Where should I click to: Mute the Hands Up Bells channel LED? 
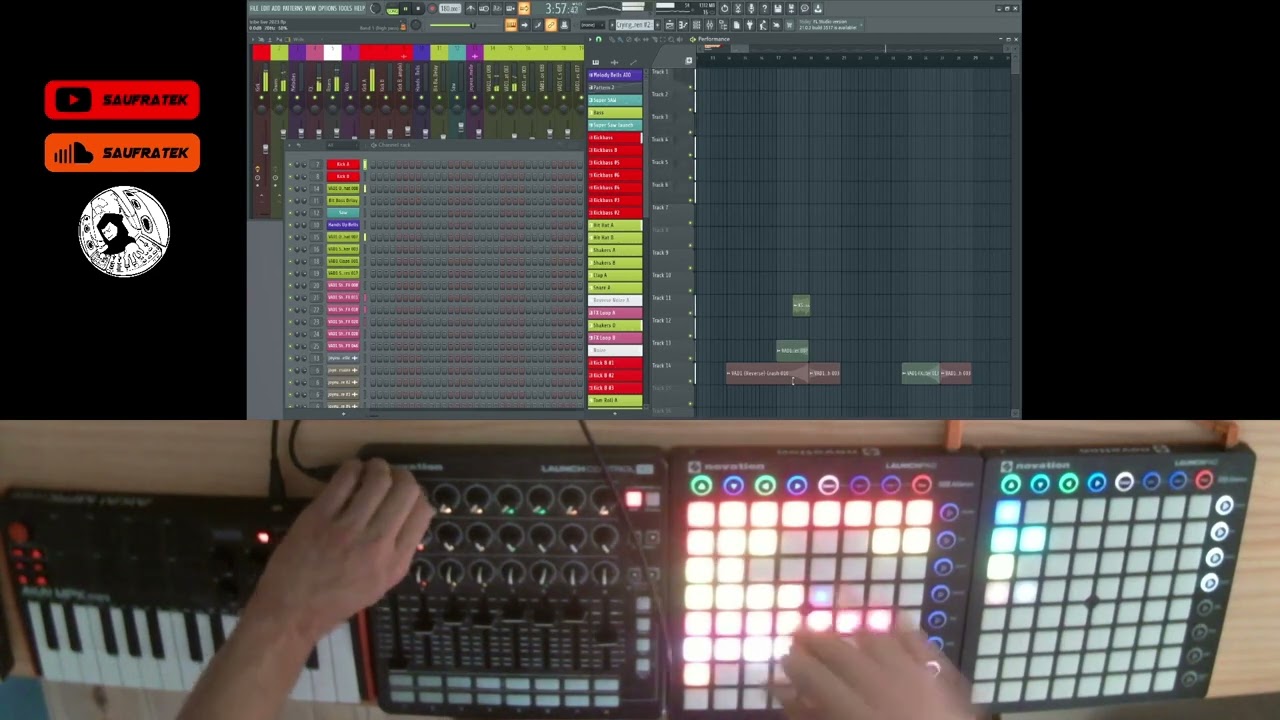pos(290,225)
